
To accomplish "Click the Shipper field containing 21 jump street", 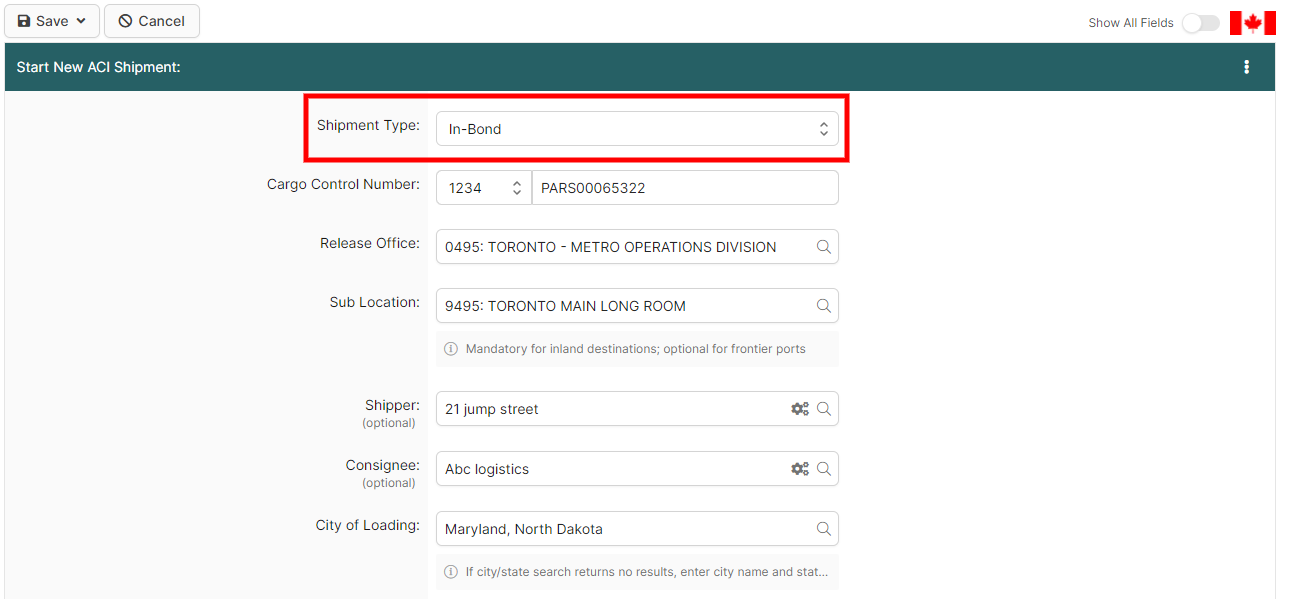I will (x=610, y=409).
